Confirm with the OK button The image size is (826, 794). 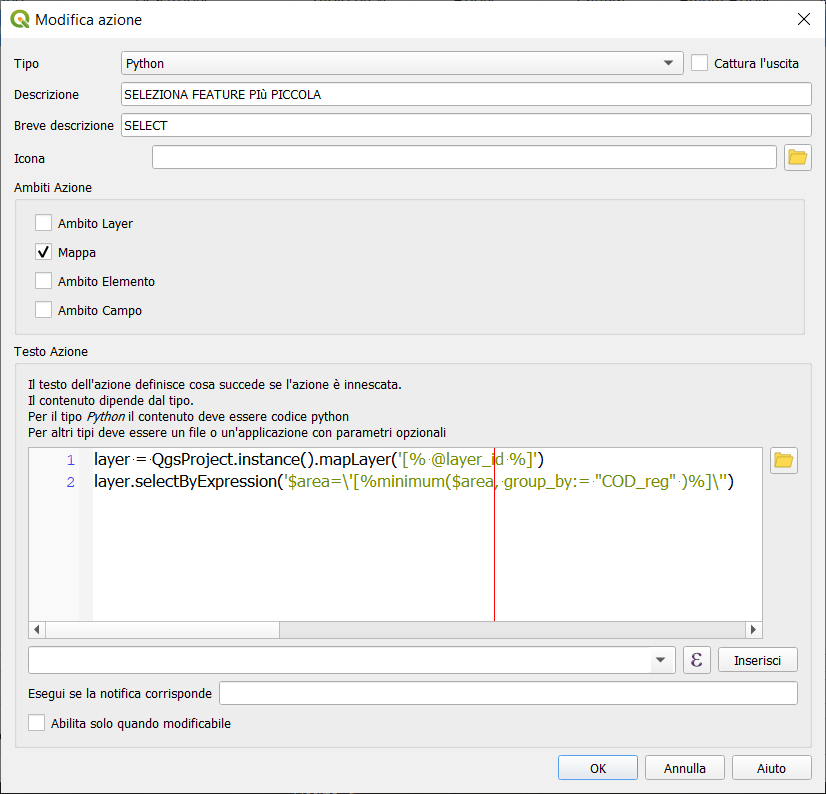click(x=598, y=769)
